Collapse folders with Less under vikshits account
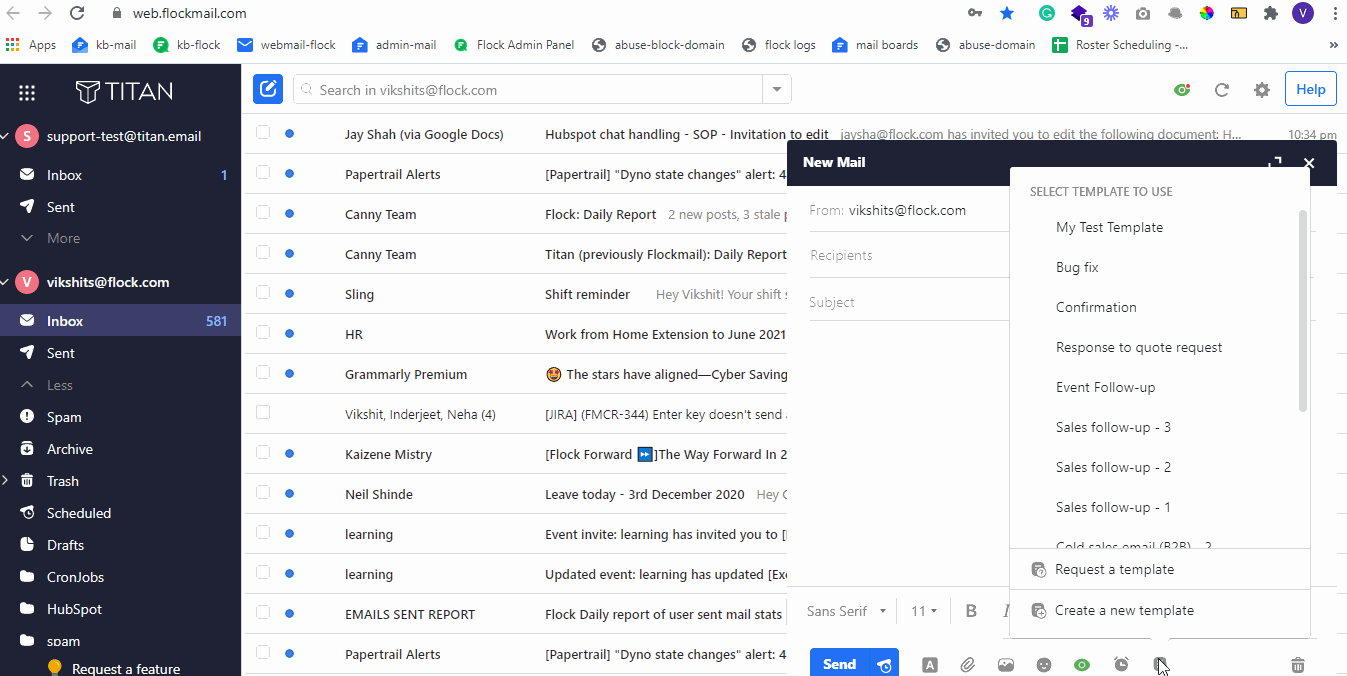 (48, 385)
